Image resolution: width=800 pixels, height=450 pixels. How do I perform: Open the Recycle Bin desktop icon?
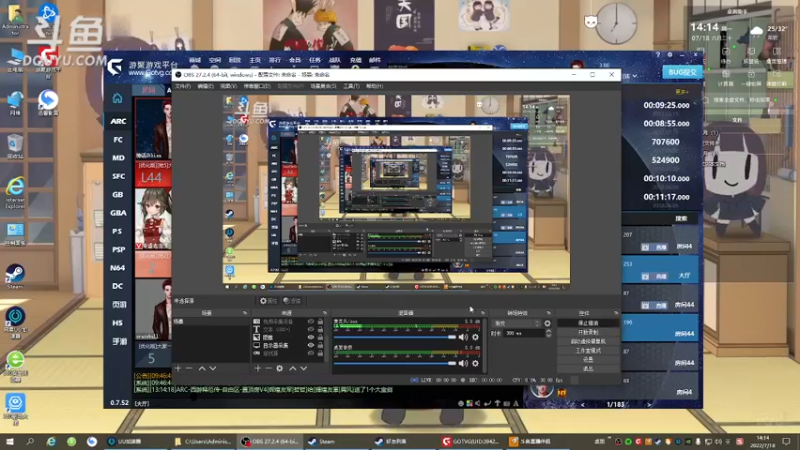point(15,146)
